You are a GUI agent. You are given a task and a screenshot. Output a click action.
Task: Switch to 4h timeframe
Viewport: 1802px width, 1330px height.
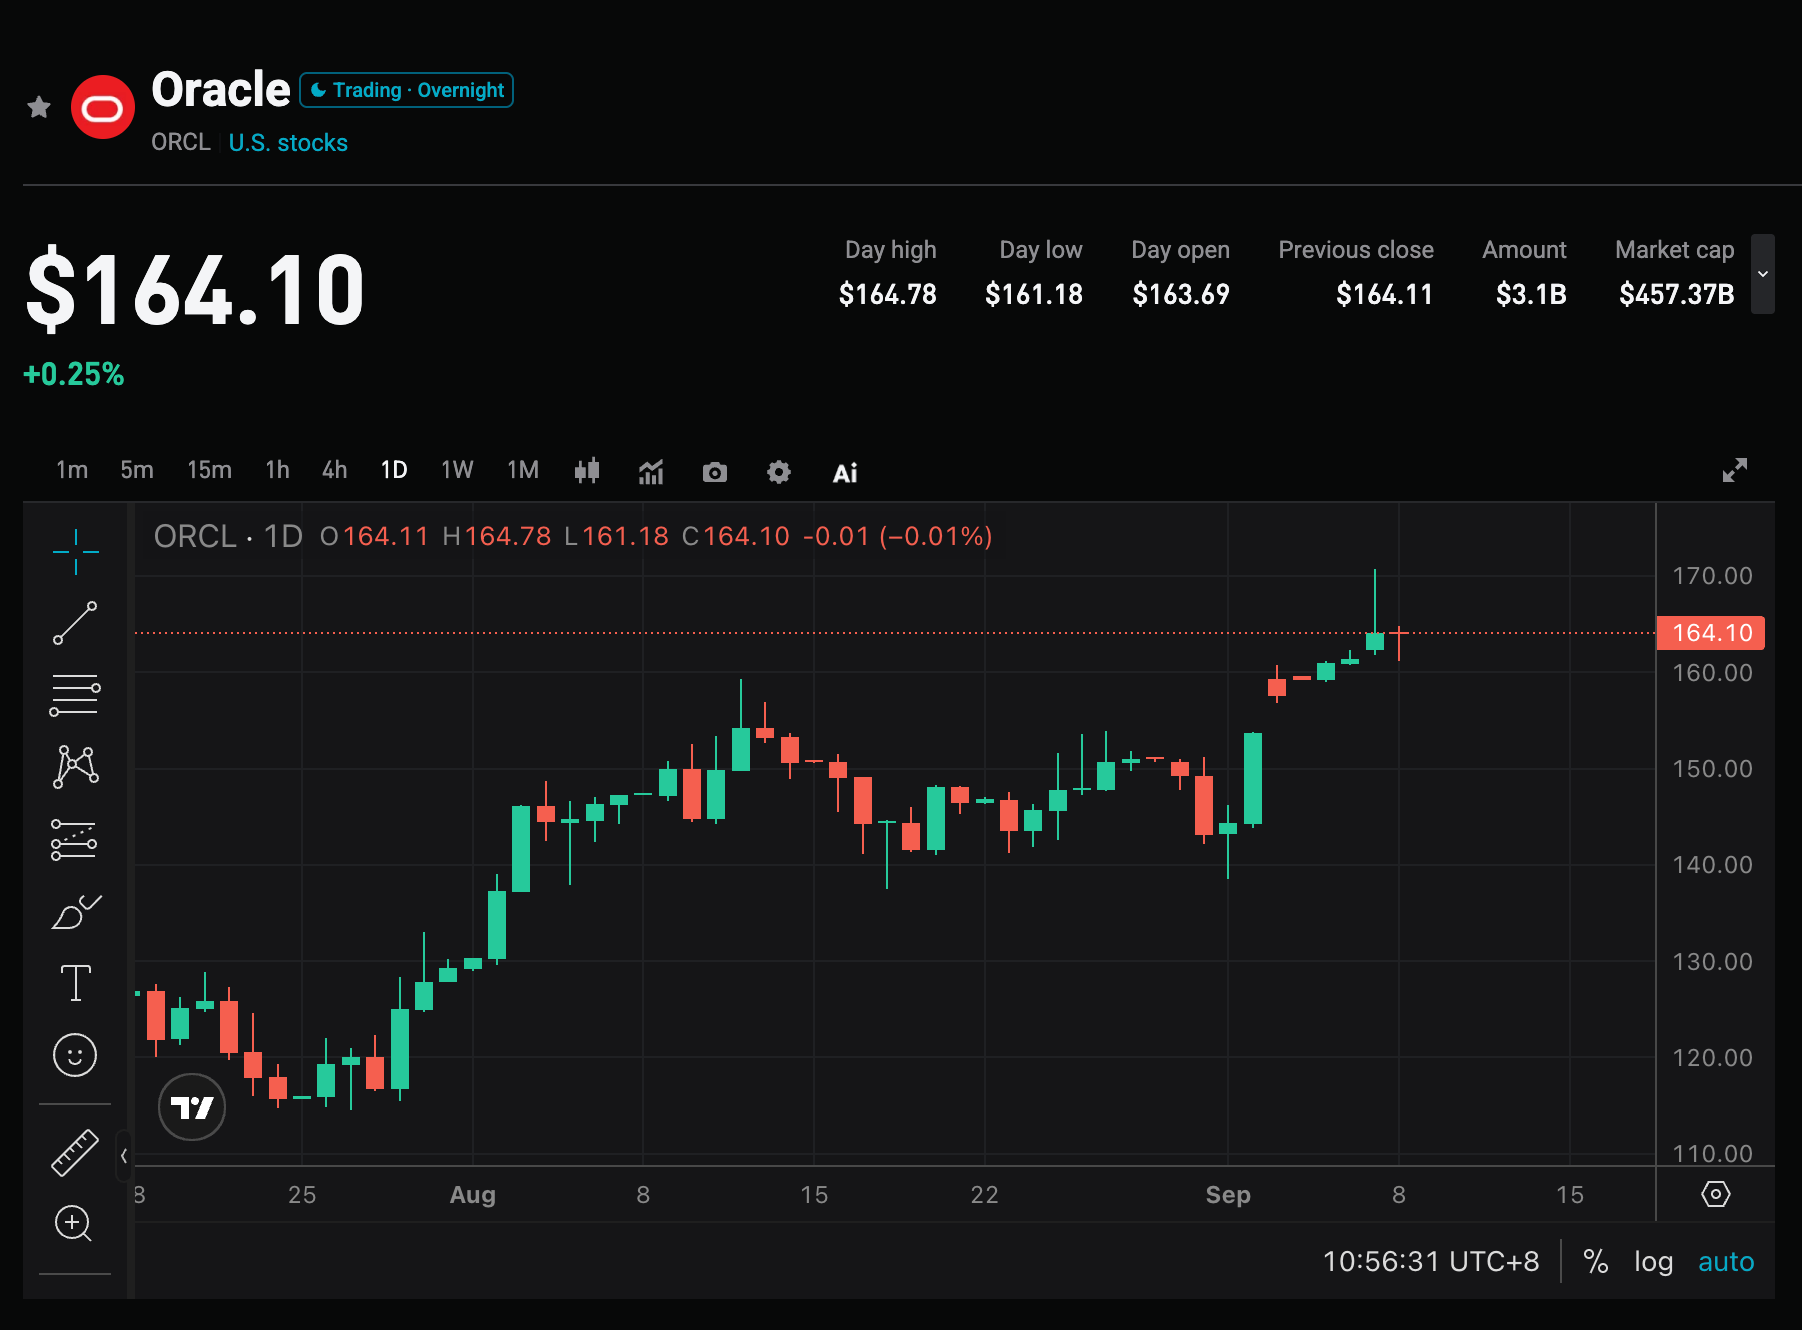pos(335,470)
